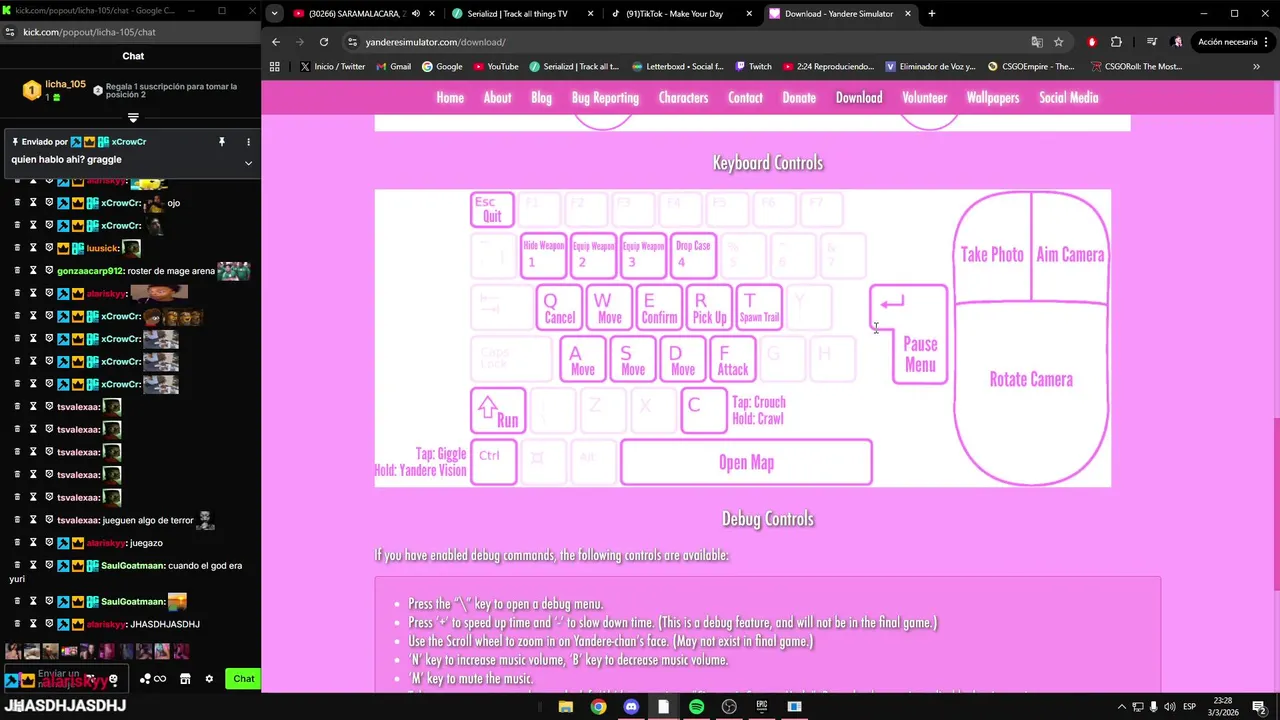Open the translate page icon in address bar
Screen dimensions: 1280x720
[x=1037, y=42]
